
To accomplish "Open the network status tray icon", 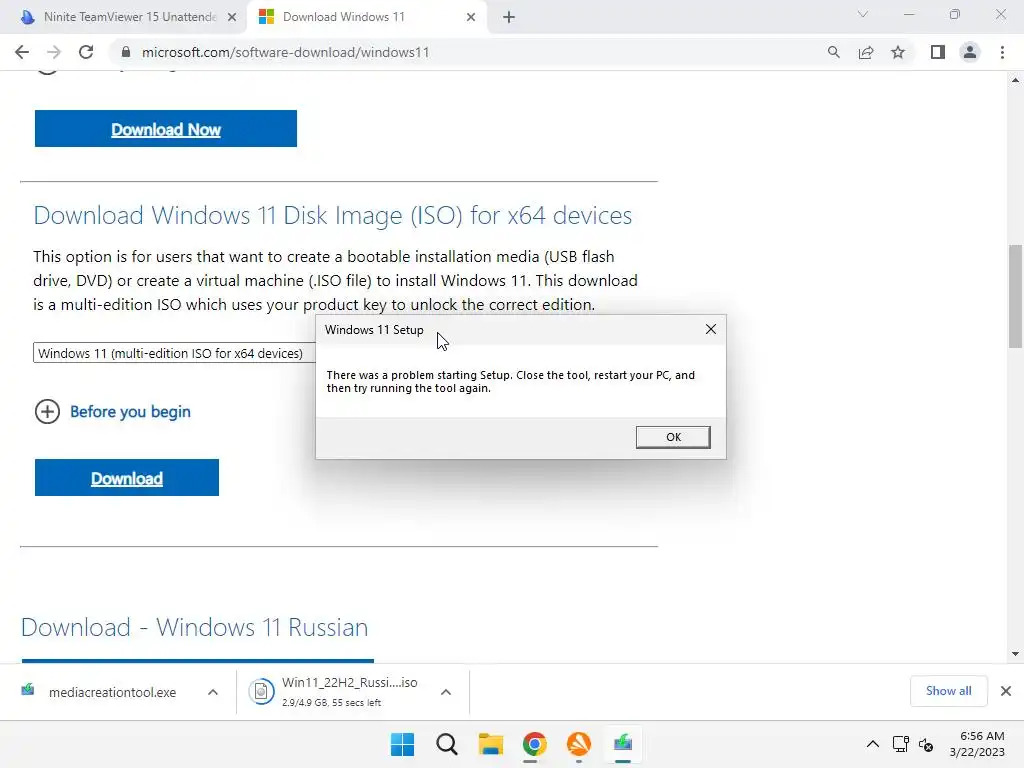I will (x=901, y=744).
